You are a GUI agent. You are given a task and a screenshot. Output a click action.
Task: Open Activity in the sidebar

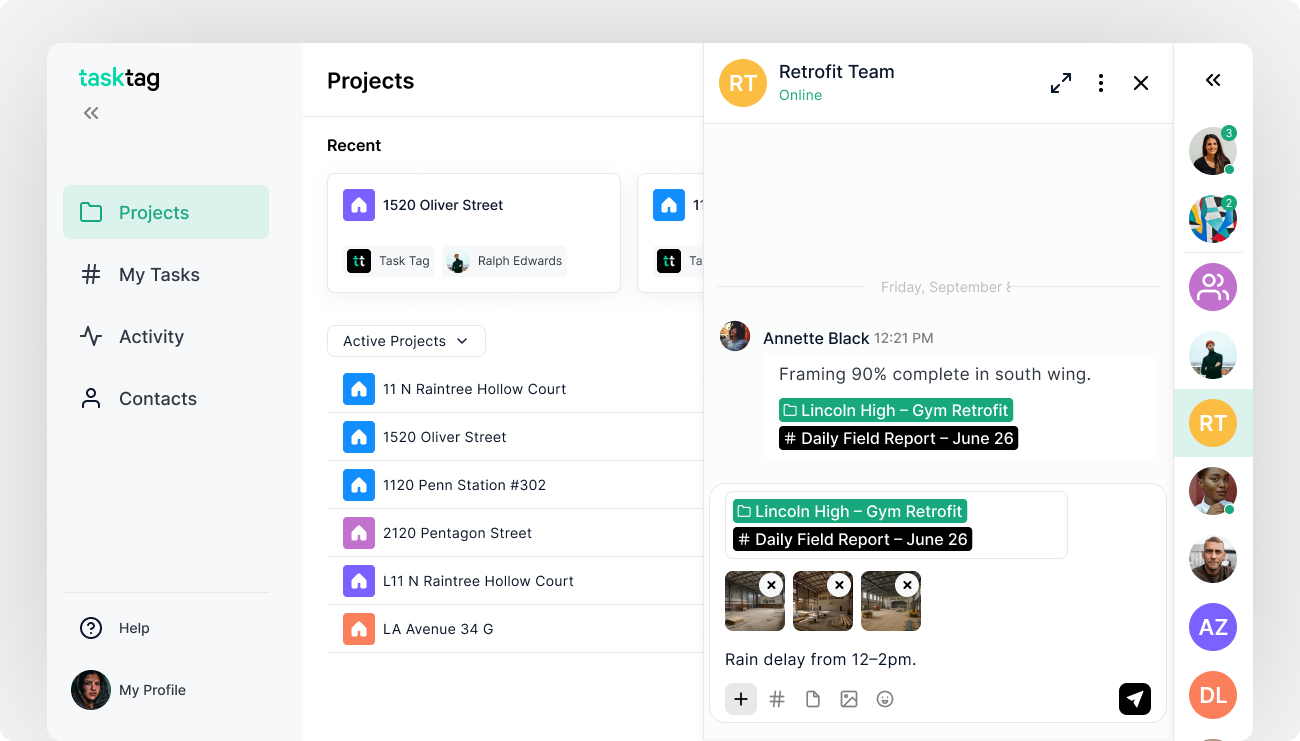pyautogui.click(x=151, y=337)
